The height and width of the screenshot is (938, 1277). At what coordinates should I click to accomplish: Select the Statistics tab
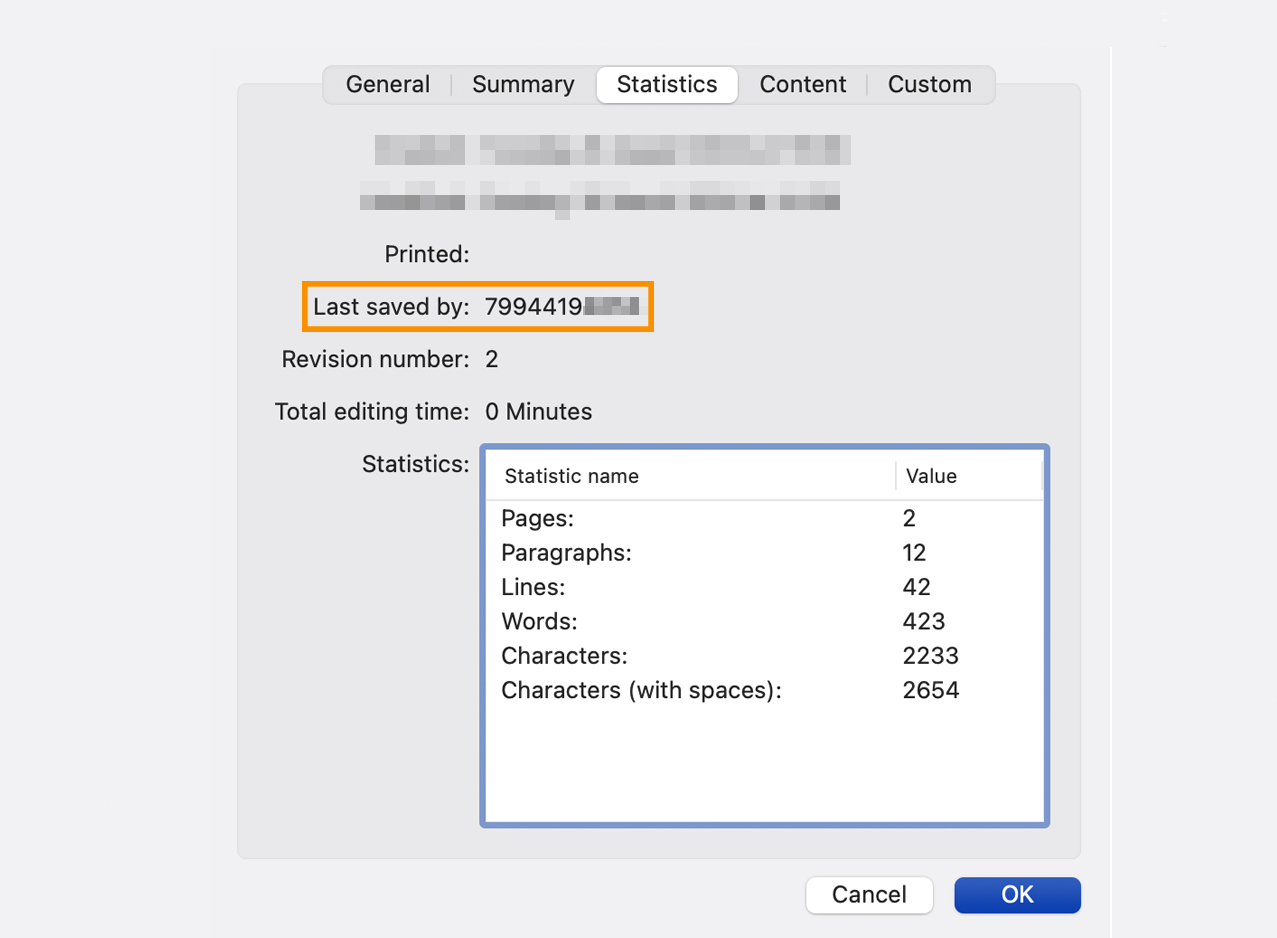[666, 84]
